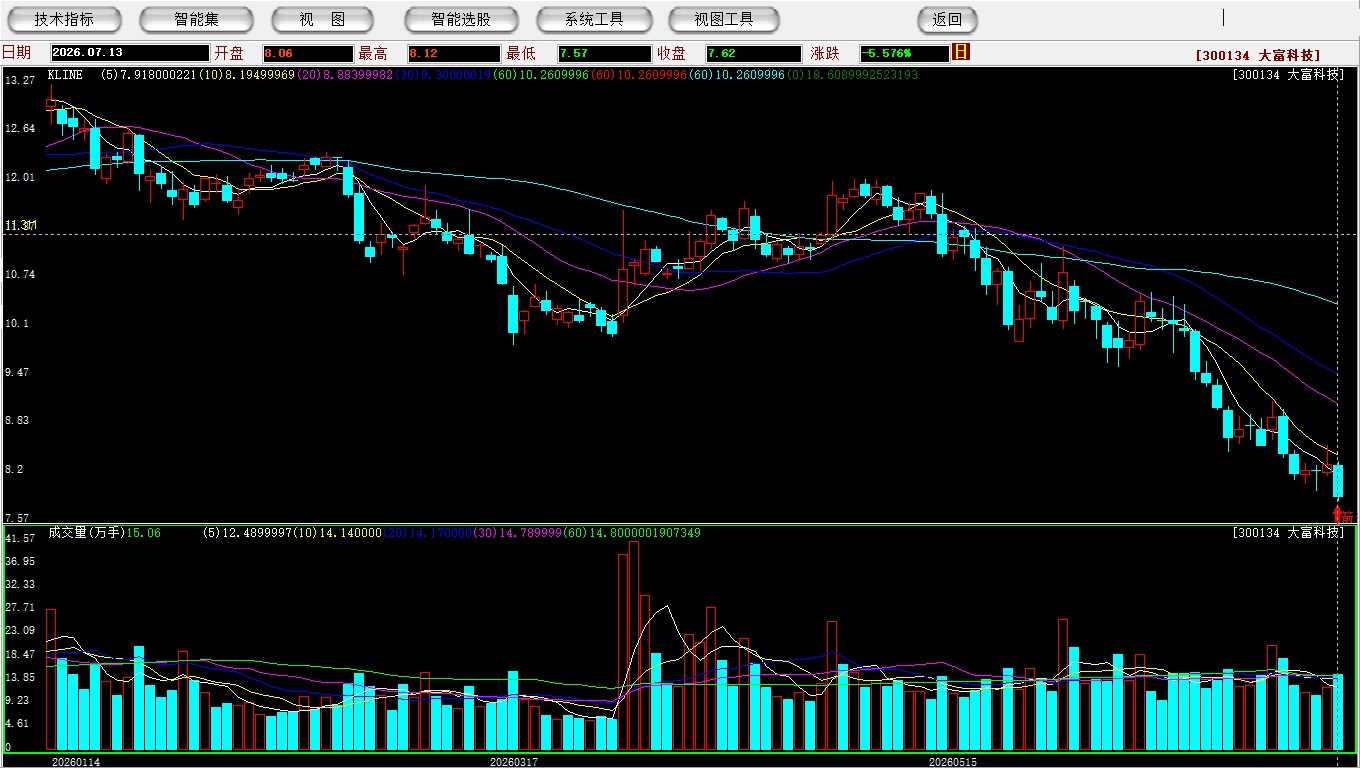Open the 视图工具 button
The width and height of the screenshot is (1360, 768).
tap(724, 19)
